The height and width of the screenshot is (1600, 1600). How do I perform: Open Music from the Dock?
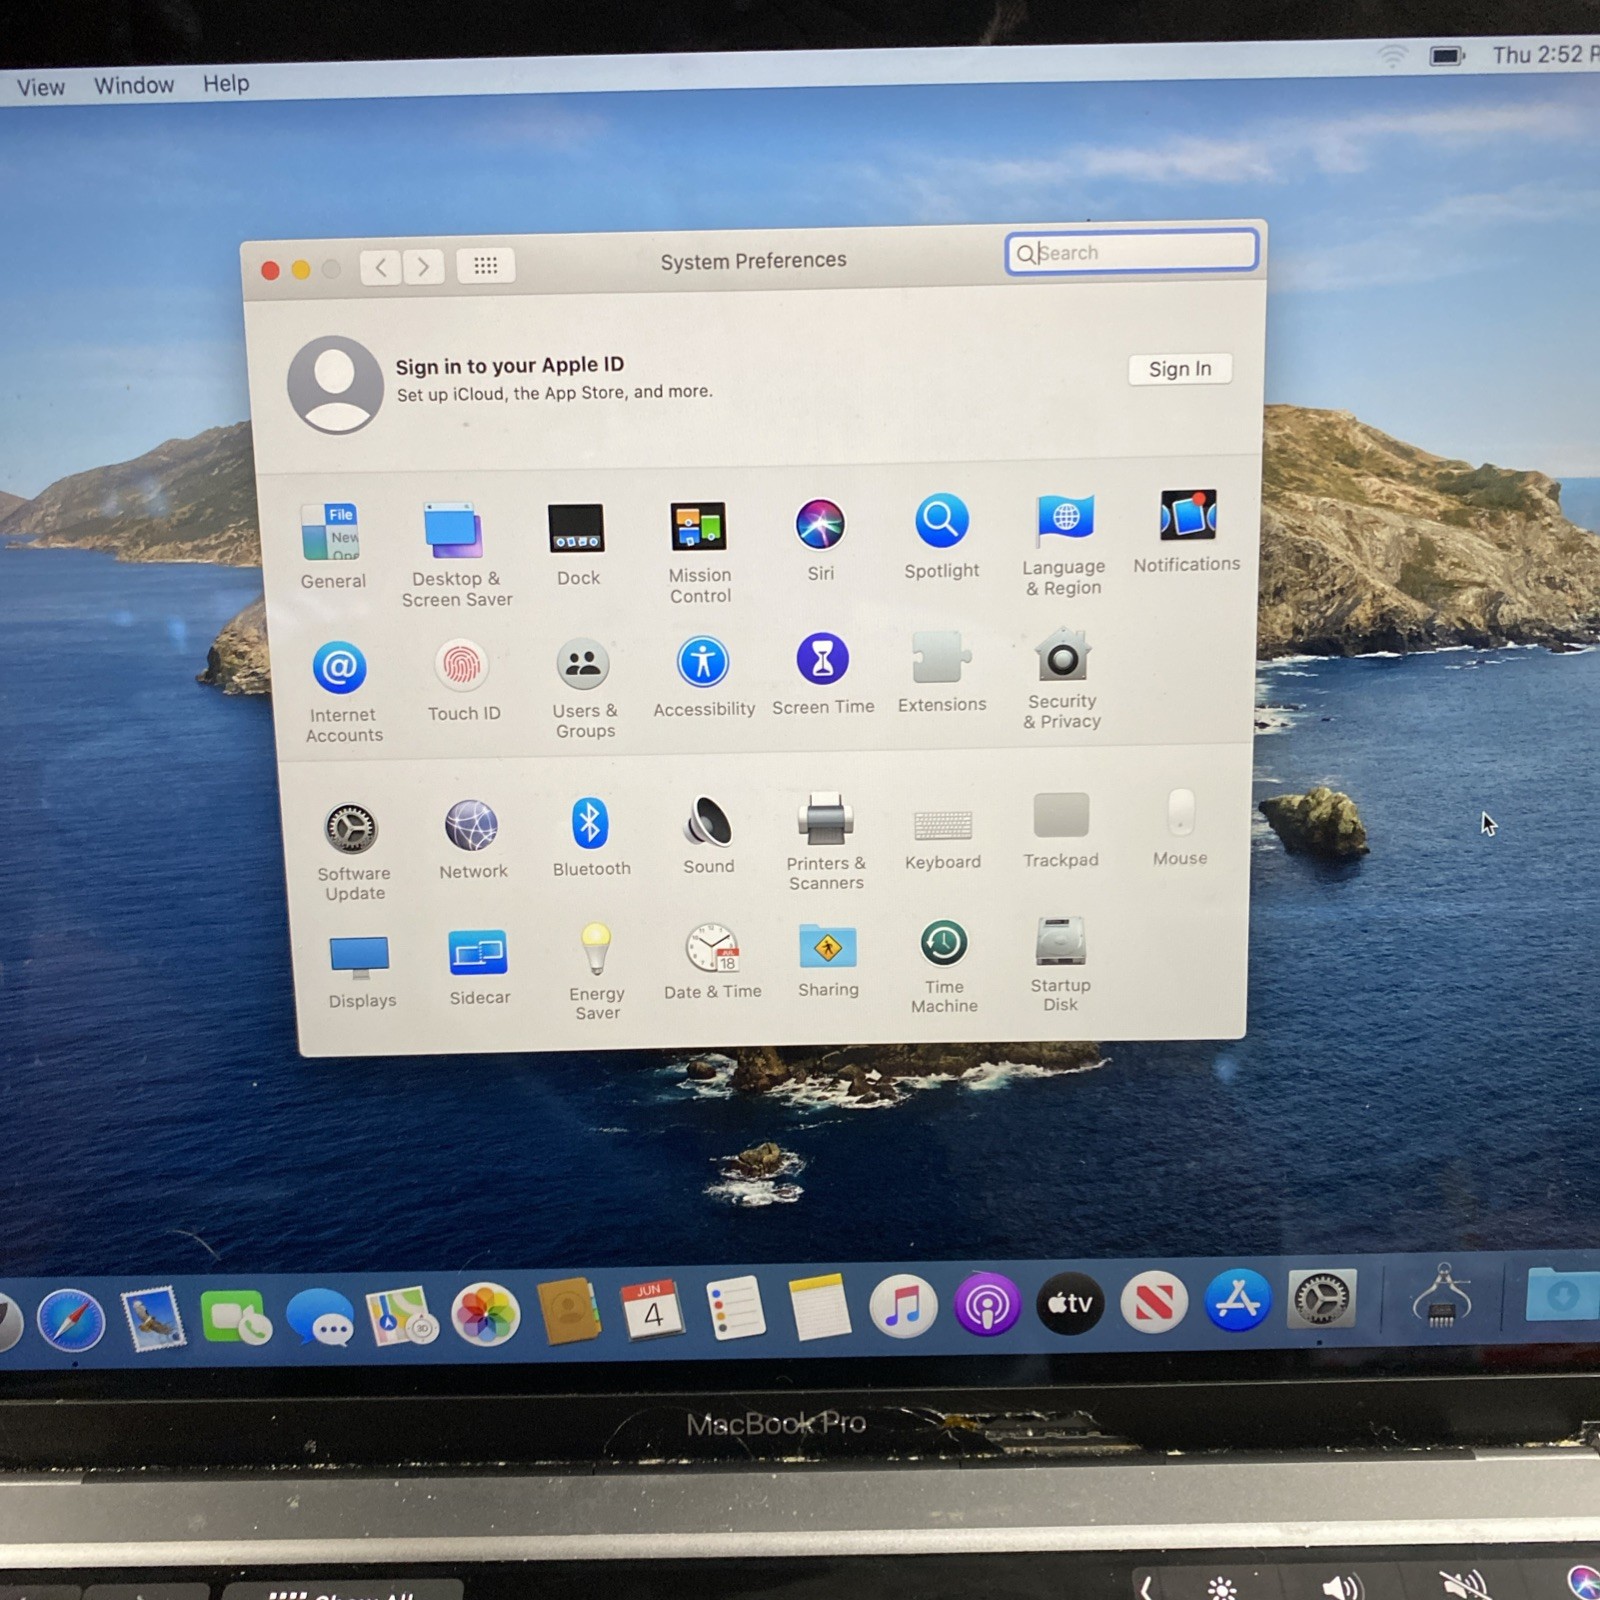903,1306
